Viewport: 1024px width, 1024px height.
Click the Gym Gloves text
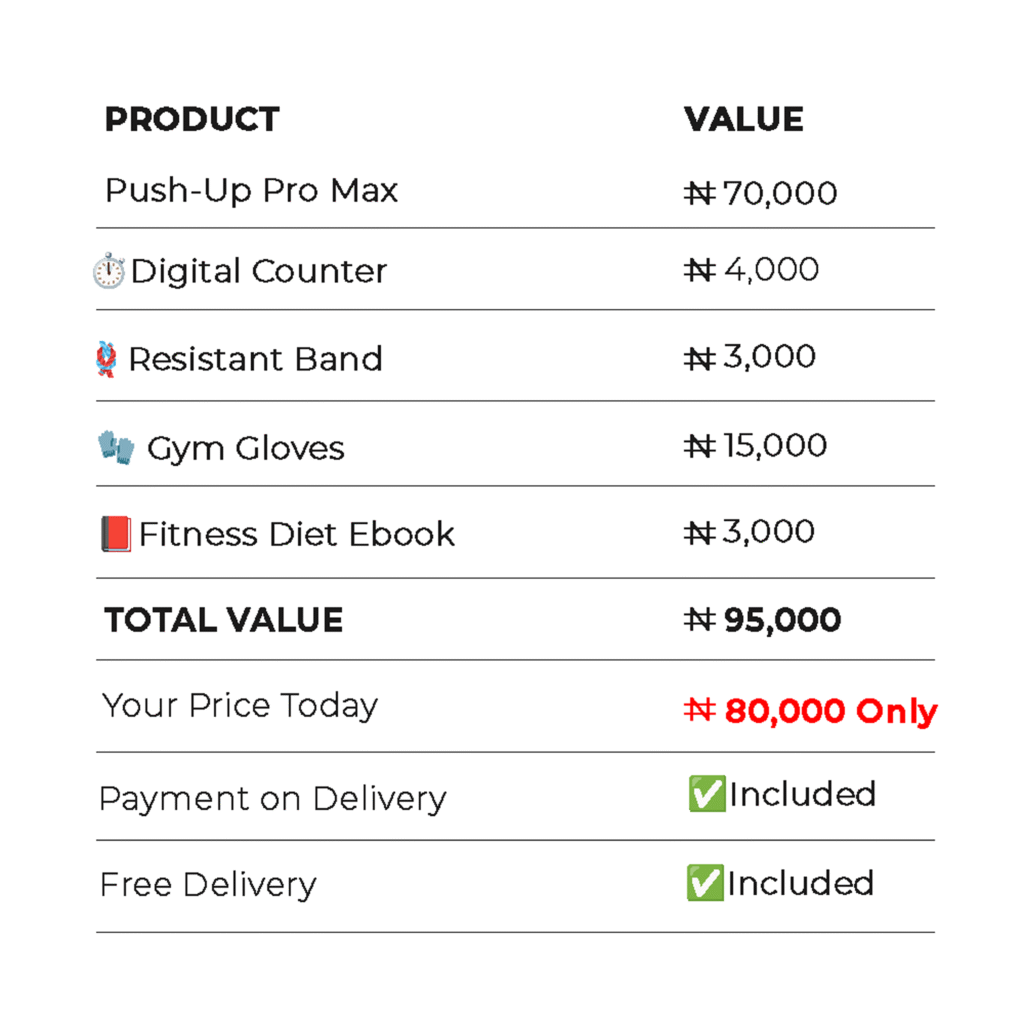[246, 449]
